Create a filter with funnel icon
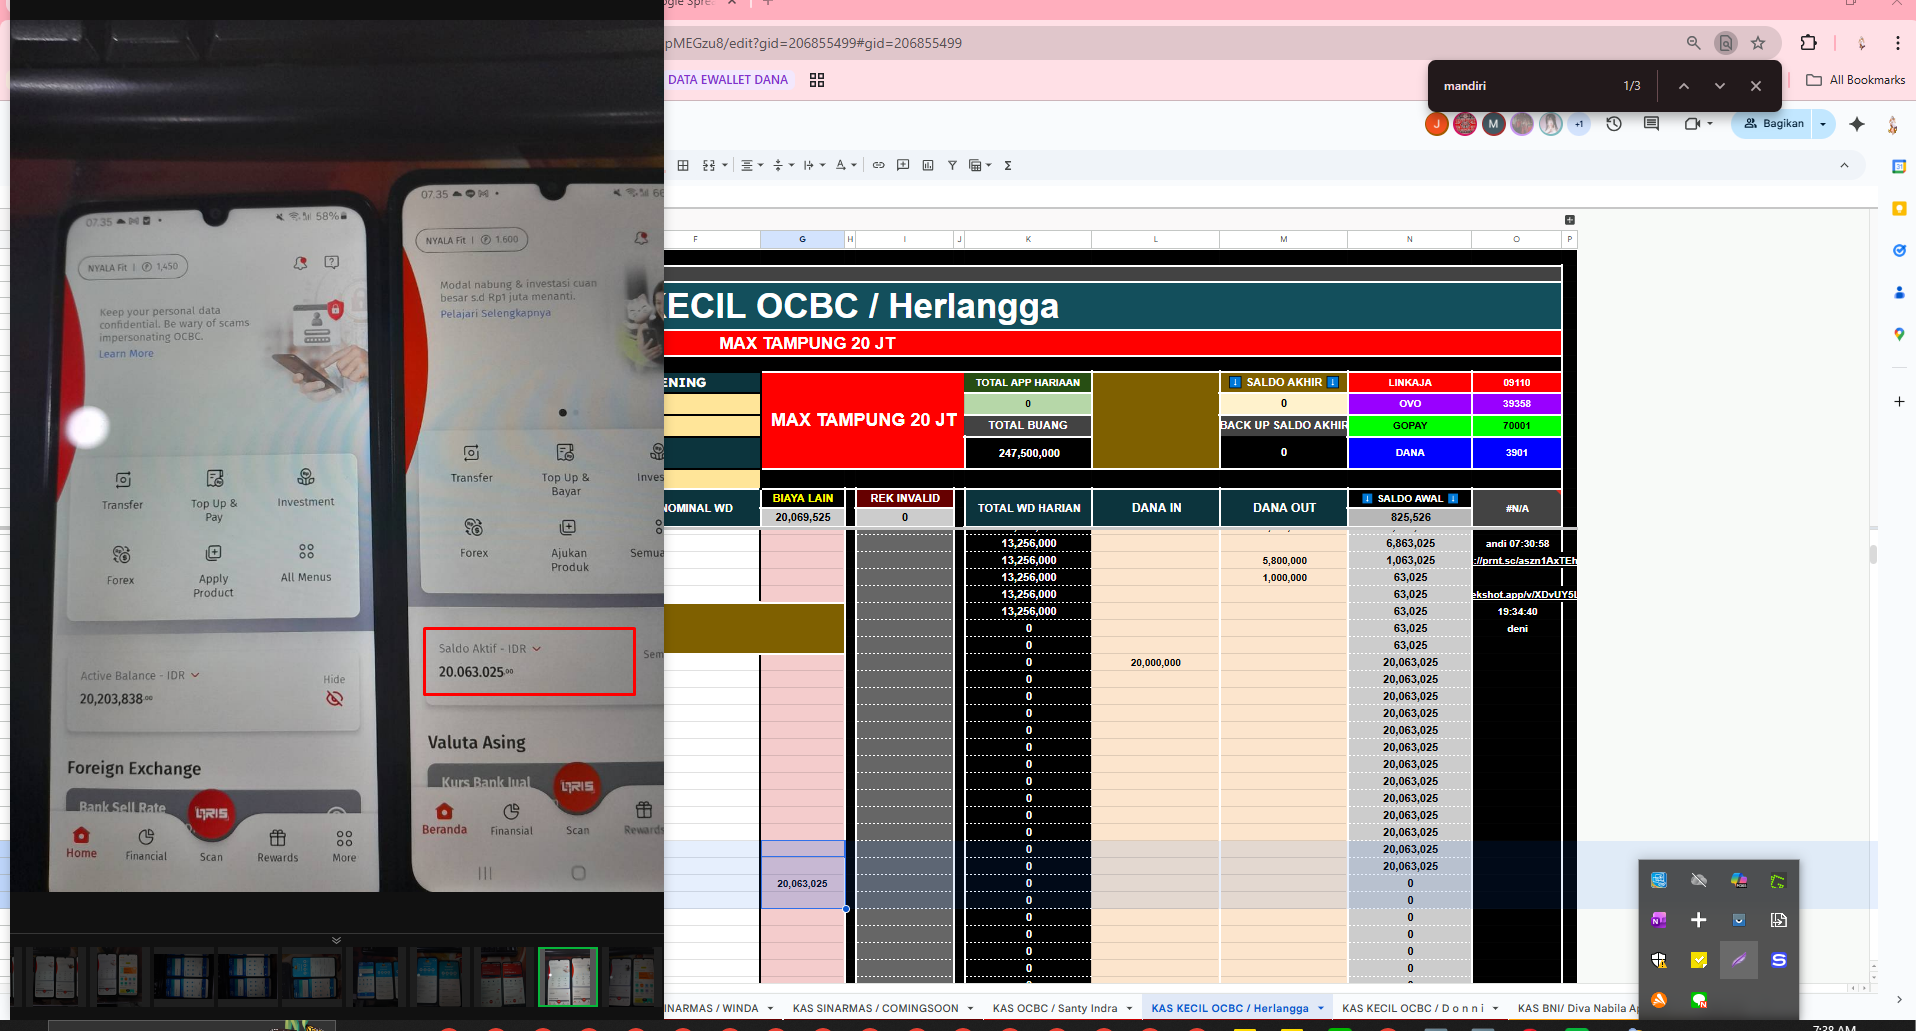This screenshot has height=1031, width=1916. pyautogui.click(x=952, y=165)
